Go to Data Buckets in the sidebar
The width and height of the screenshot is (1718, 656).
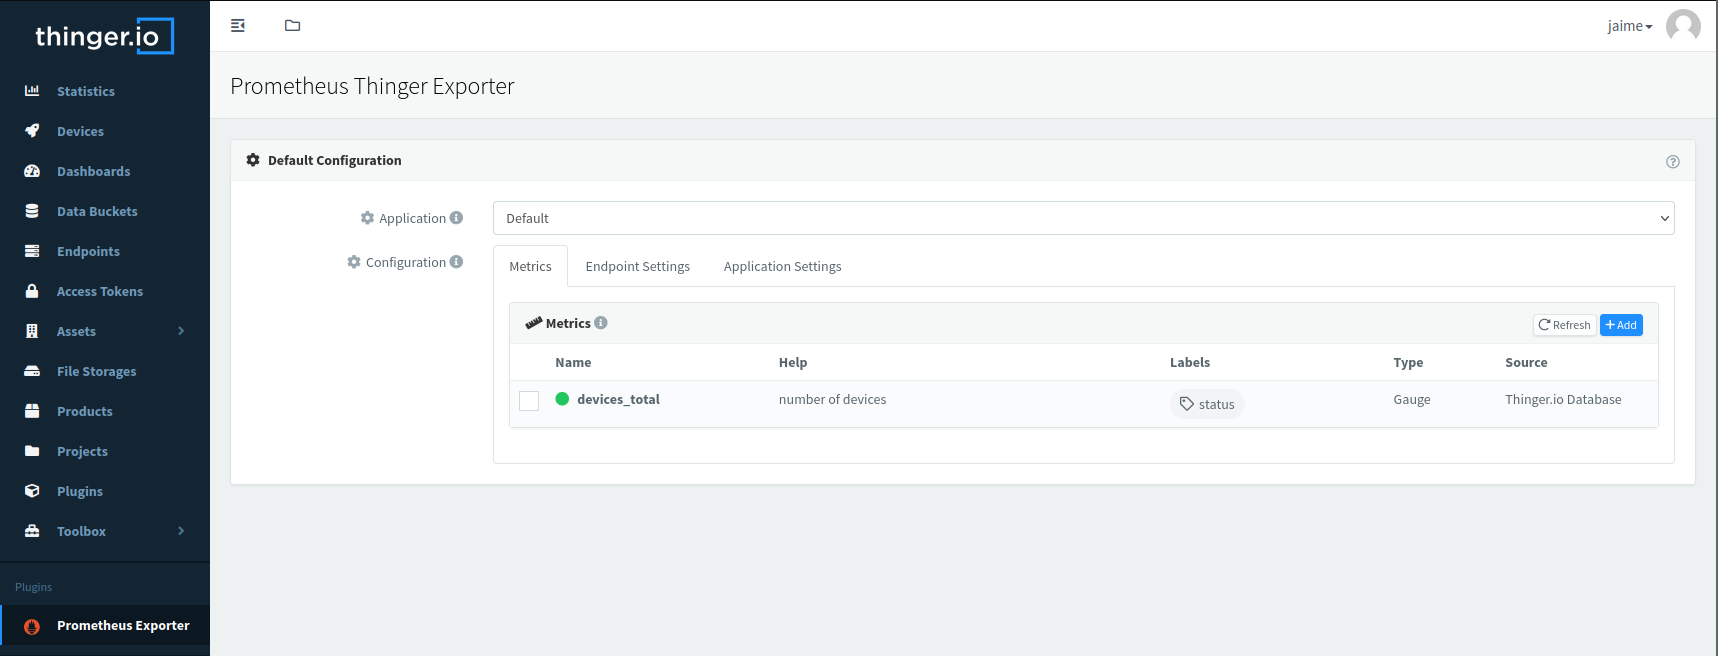(x=97, y=211)
